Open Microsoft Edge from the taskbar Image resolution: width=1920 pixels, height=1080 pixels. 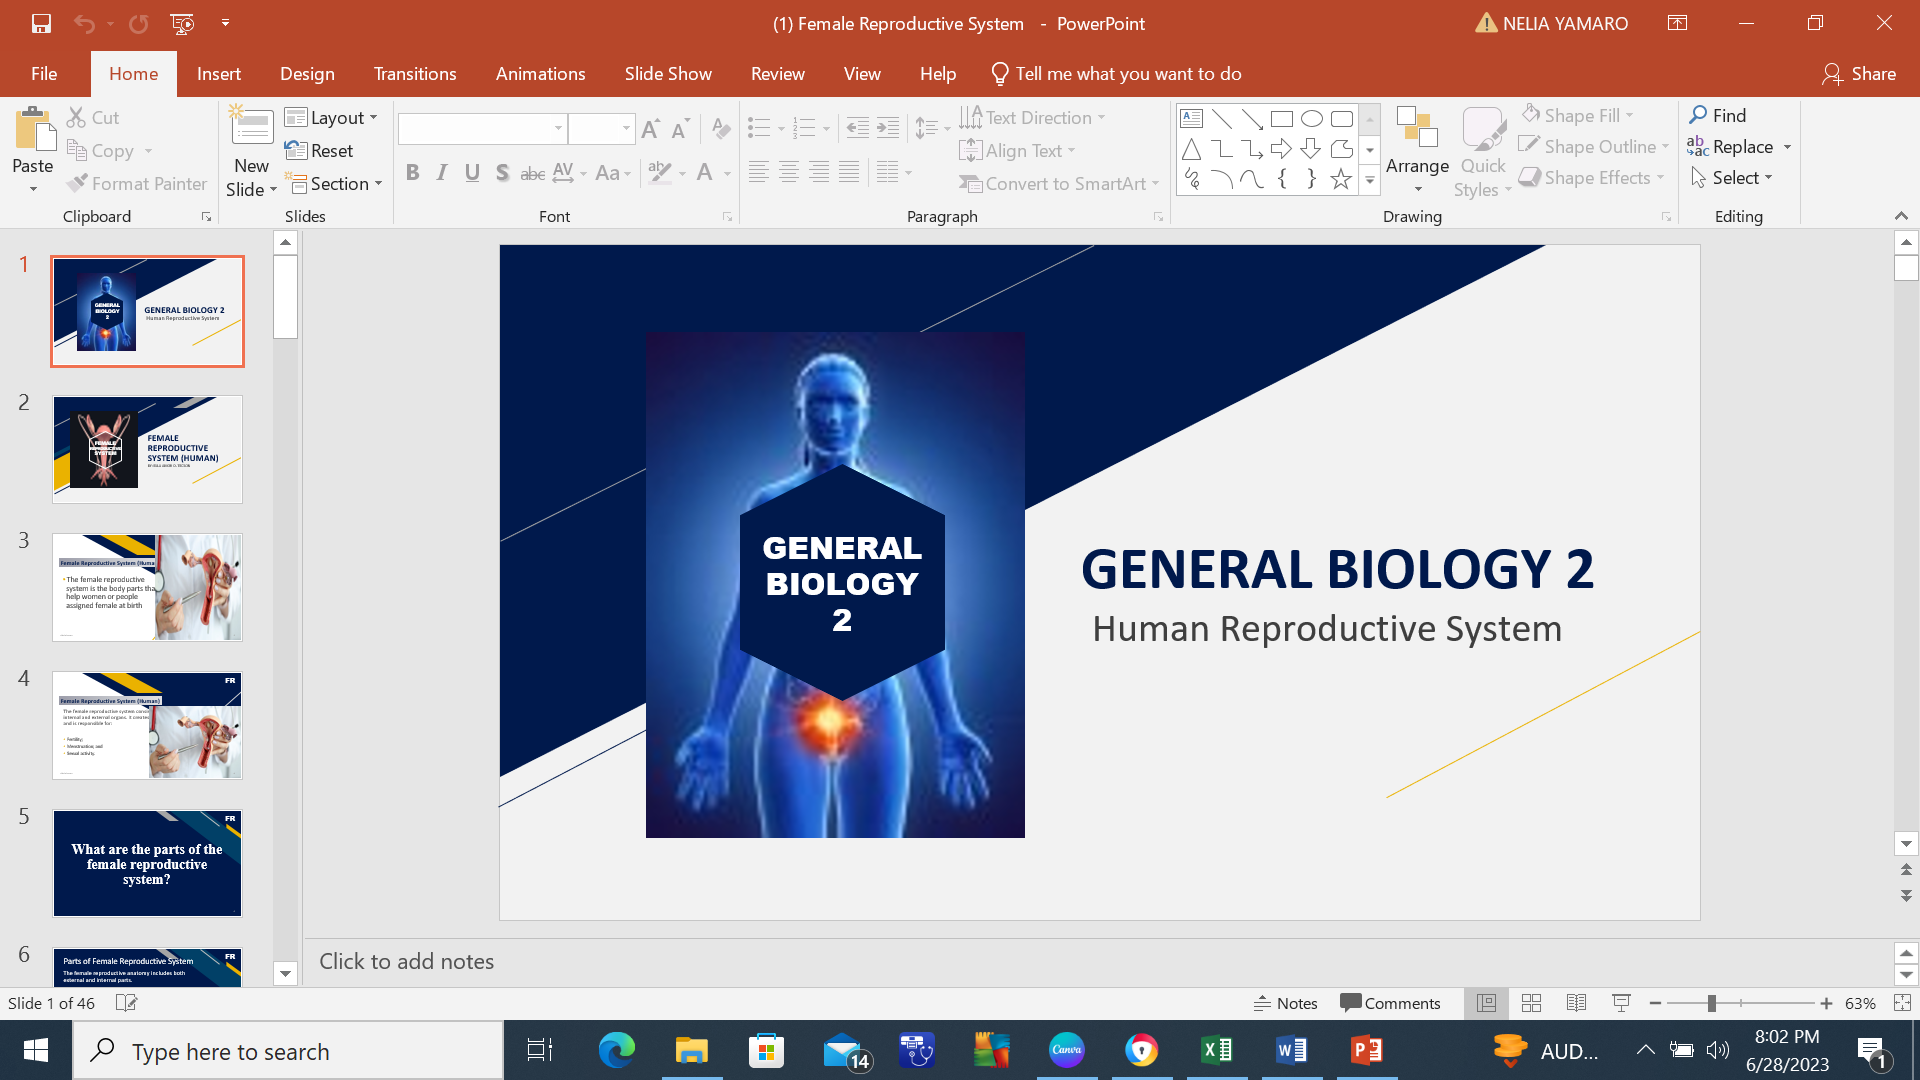pyautogui.click(x=617, y=1051)
